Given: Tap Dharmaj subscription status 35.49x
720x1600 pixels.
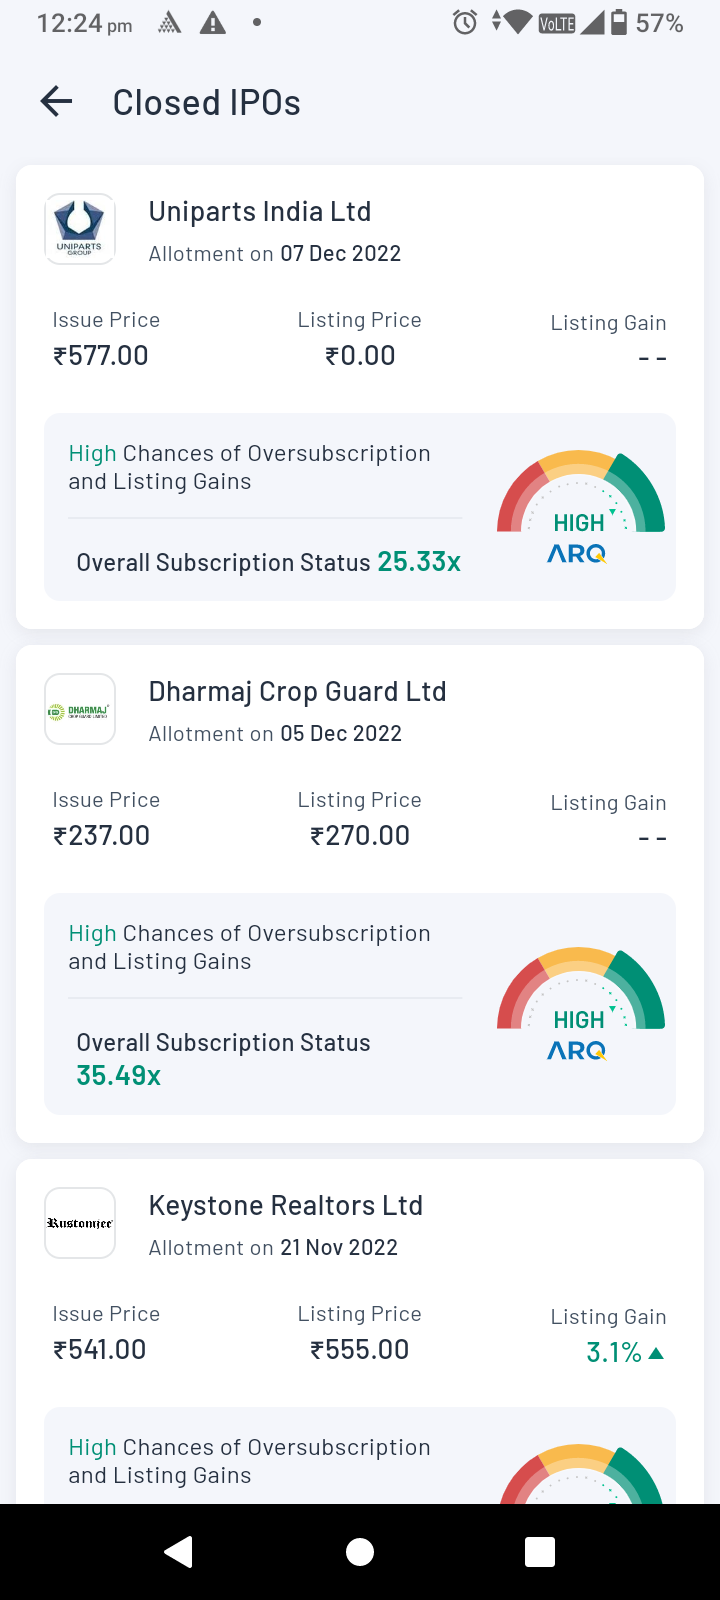Looking at the screenshot, I should (x=118, y=1076).
